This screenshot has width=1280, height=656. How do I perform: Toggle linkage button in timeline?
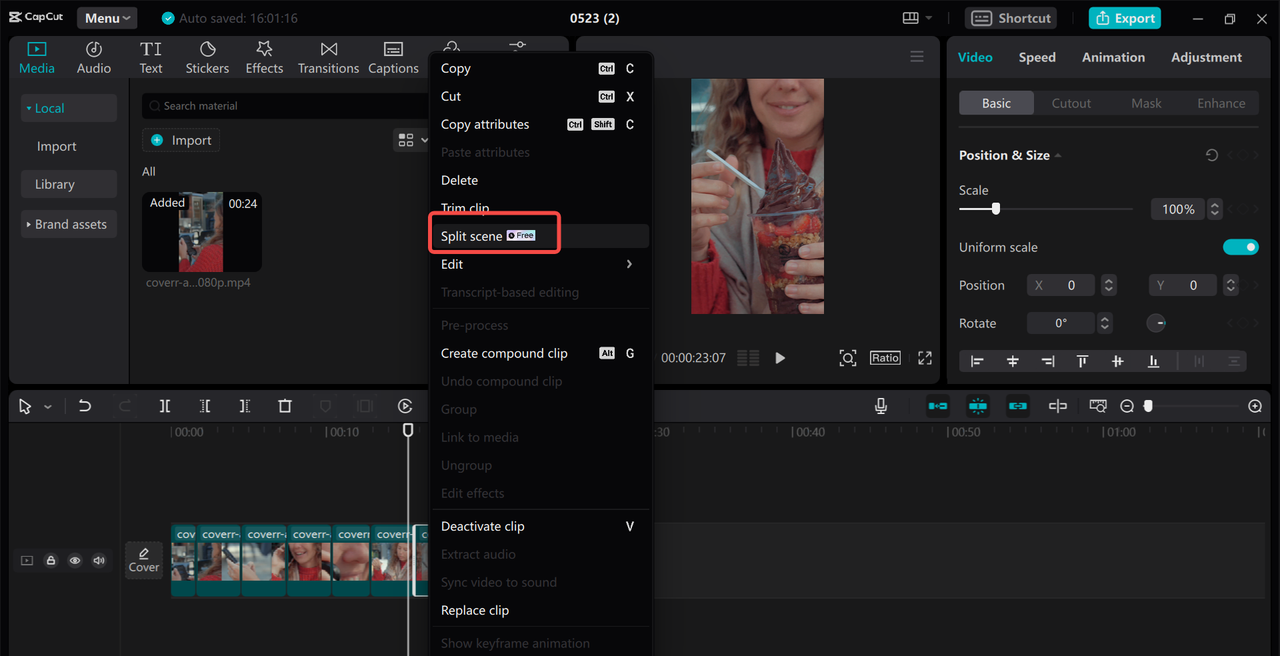[x=1018, y=406]
